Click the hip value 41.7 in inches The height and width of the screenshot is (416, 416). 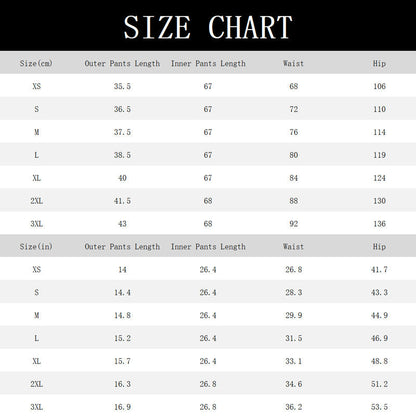[x=379, y=269]
